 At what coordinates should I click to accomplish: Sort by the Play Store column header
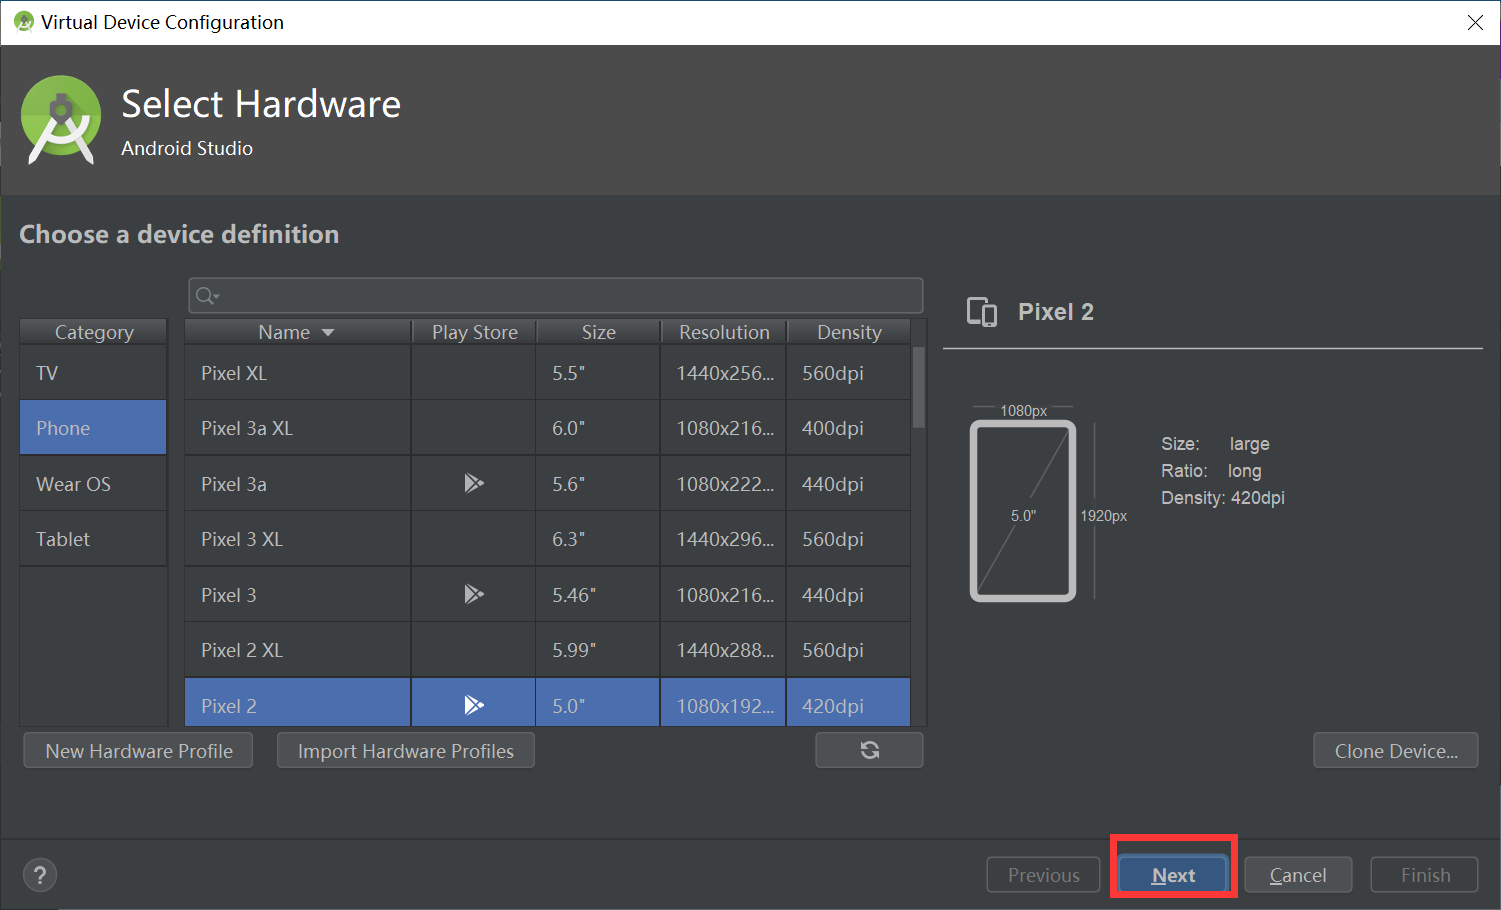click(x=475, y=332)
